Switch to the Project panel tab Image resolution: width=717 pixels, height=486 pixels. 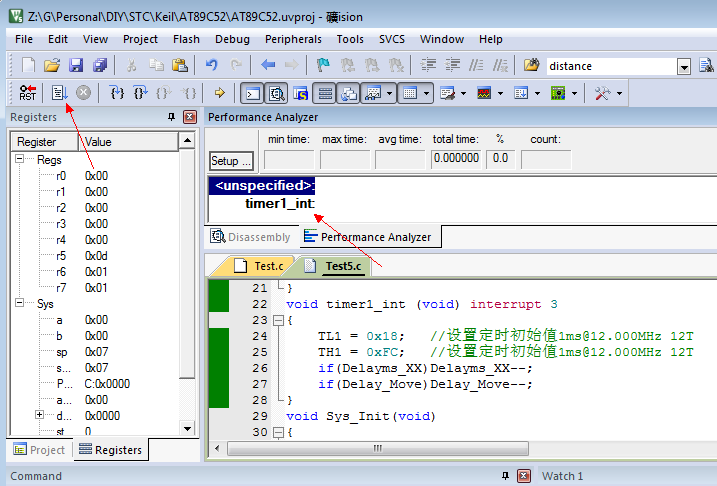39,450
